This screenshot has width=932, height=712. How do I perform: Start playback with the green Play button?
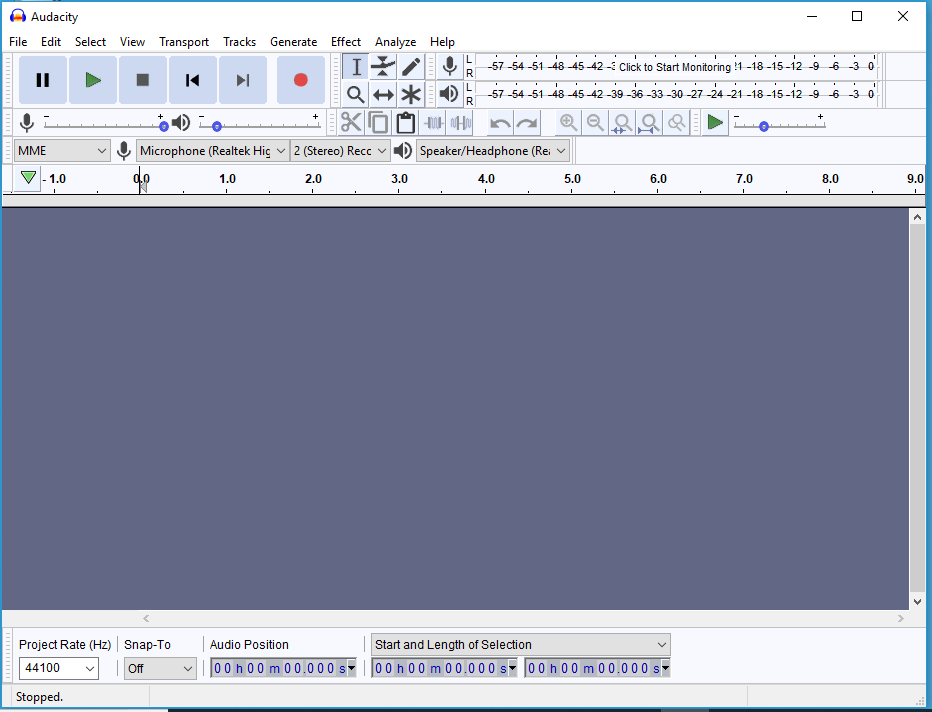pos(93,80)
